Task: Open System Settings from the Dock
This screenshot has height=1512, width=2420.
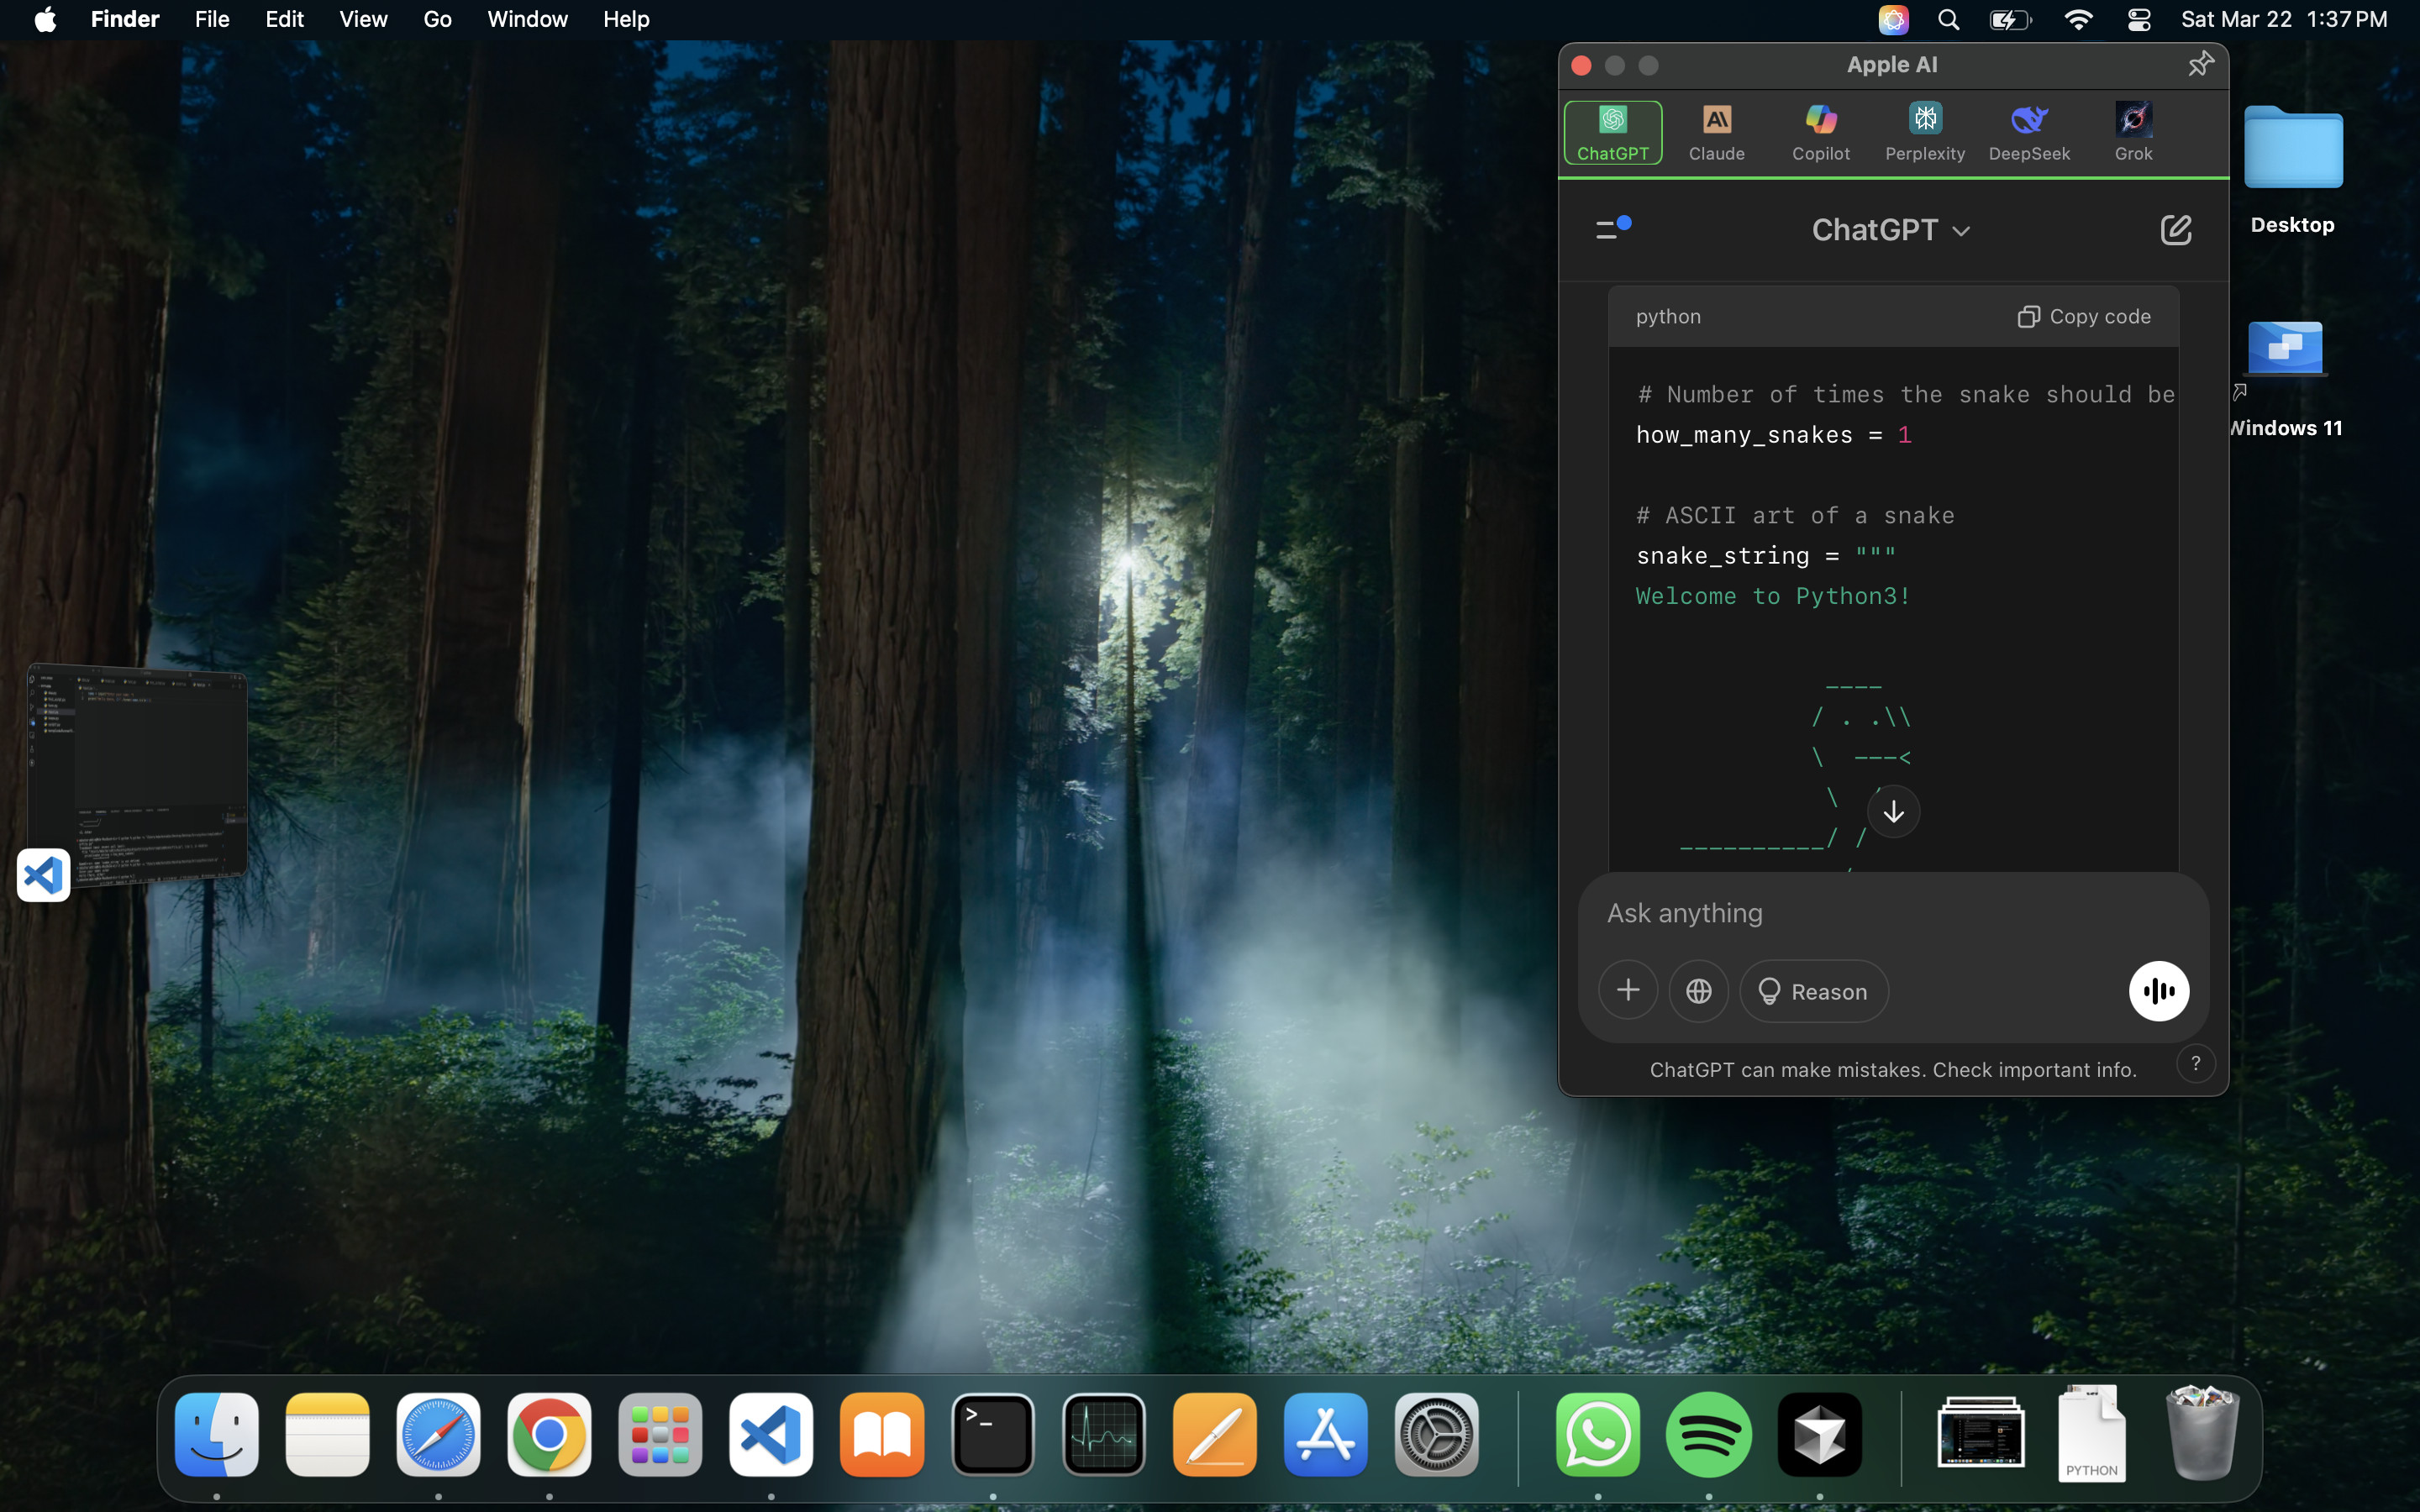Action: point(1437,1434)
